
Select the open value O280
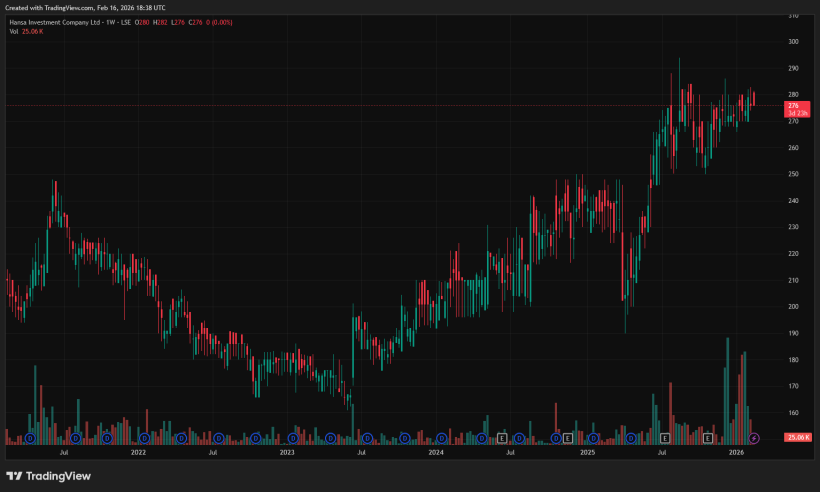[x=142, y=22]
